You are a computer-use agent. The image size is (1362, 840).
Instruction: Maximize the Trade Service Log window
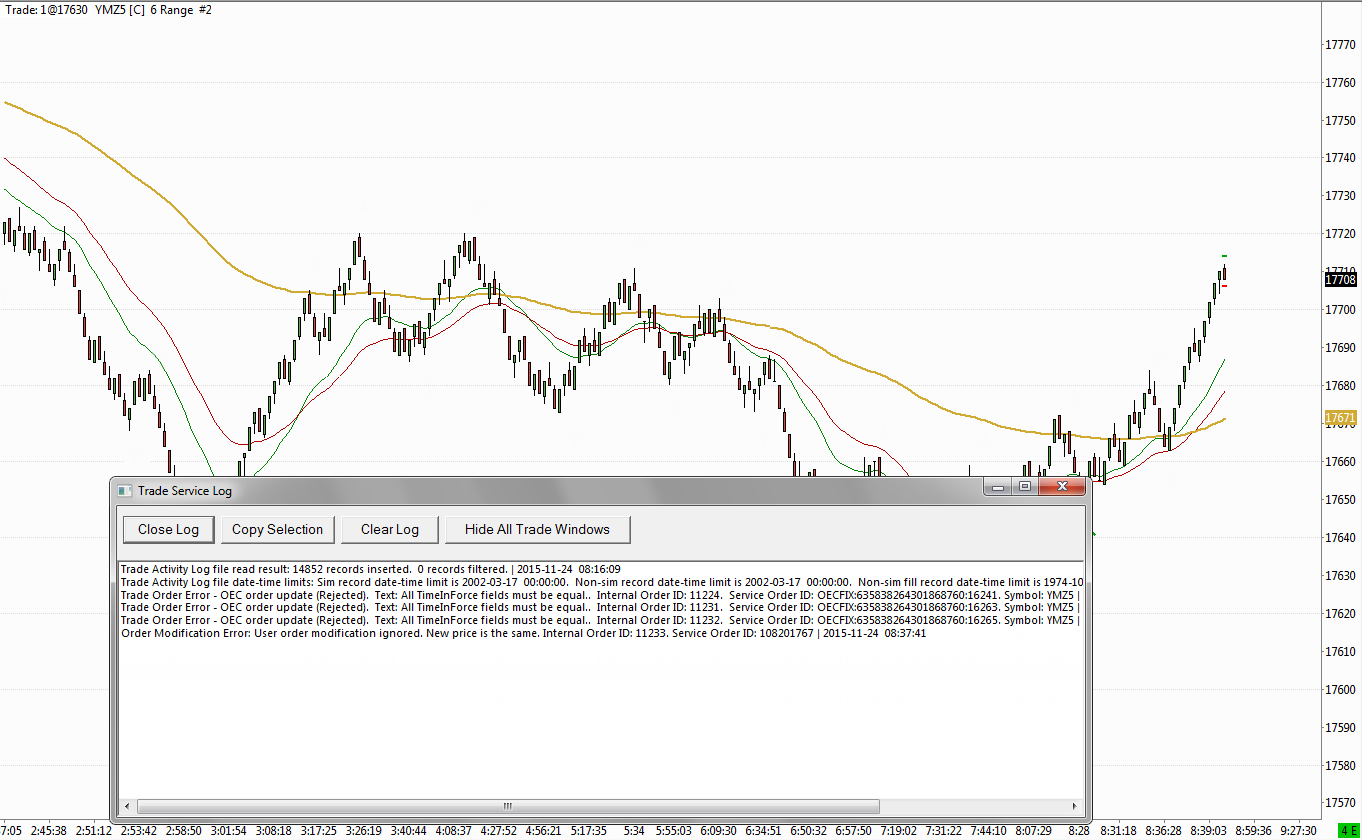click(1024, 487)
